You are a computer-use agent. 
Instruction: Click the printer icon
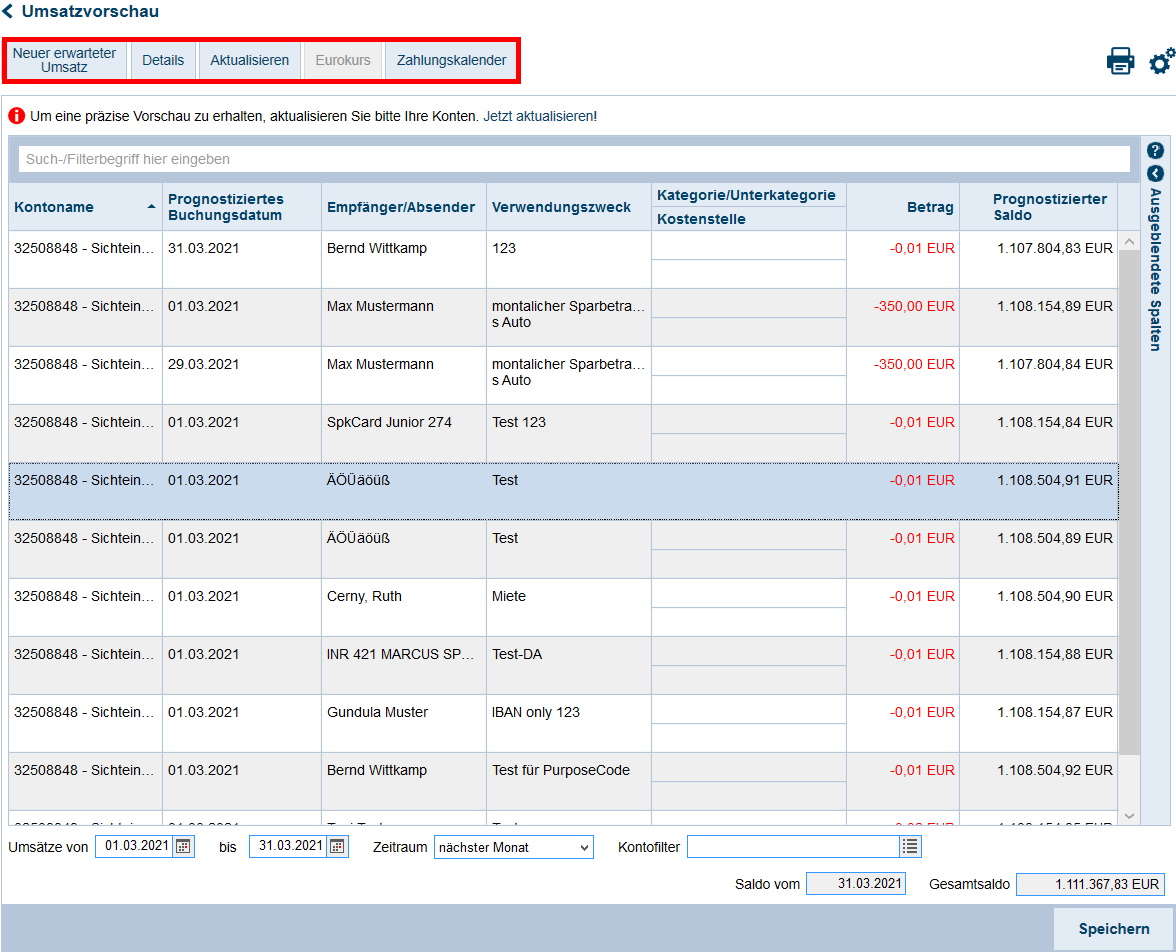pyautogui.click(x=1120, y=61)
